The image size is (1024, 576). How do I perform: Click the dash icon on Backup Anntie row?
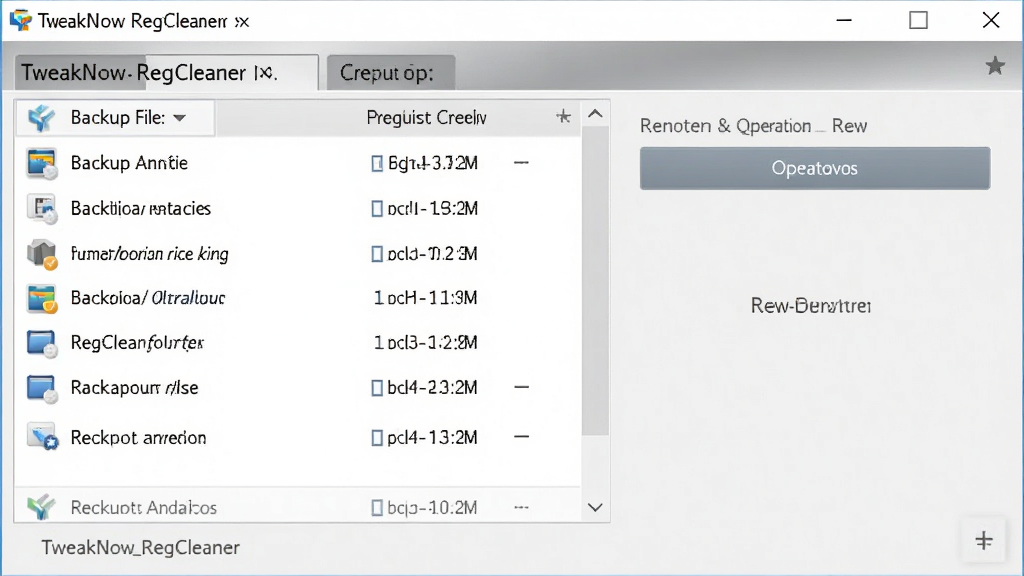pyautogui.click(x=521, y=163)
